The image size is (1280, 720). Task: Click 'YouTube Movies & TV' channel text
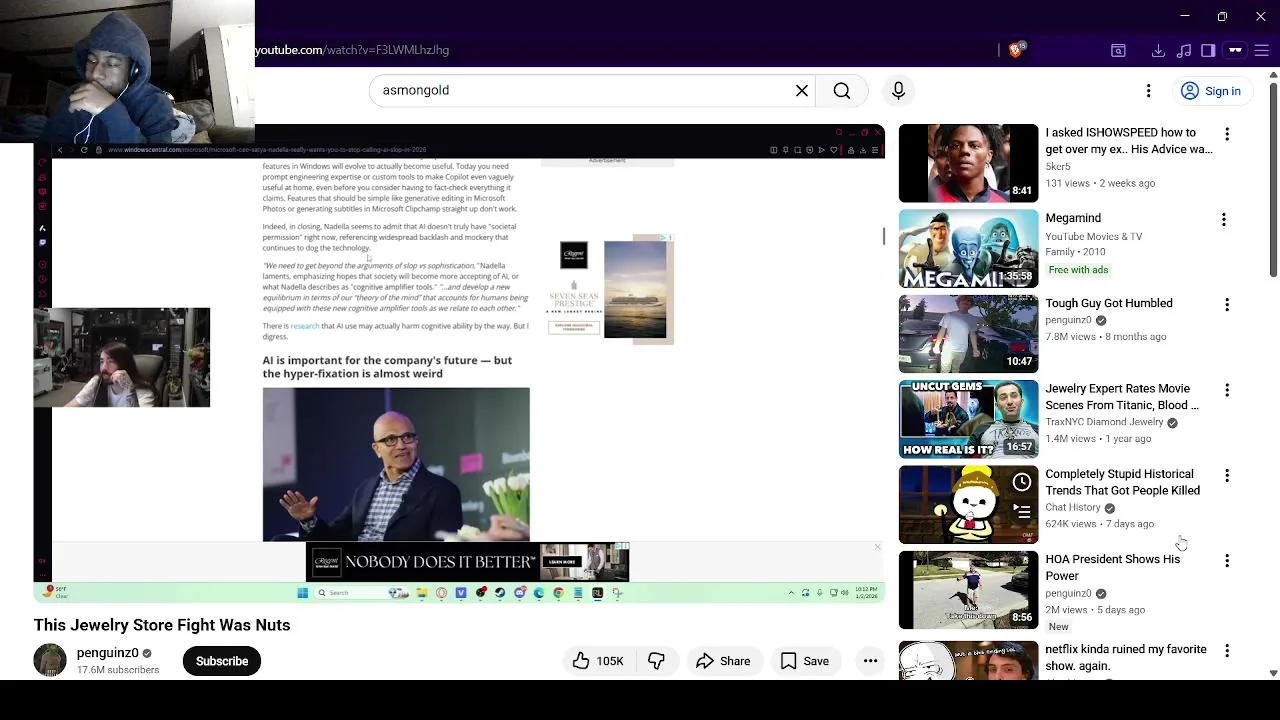[1093, 236]
